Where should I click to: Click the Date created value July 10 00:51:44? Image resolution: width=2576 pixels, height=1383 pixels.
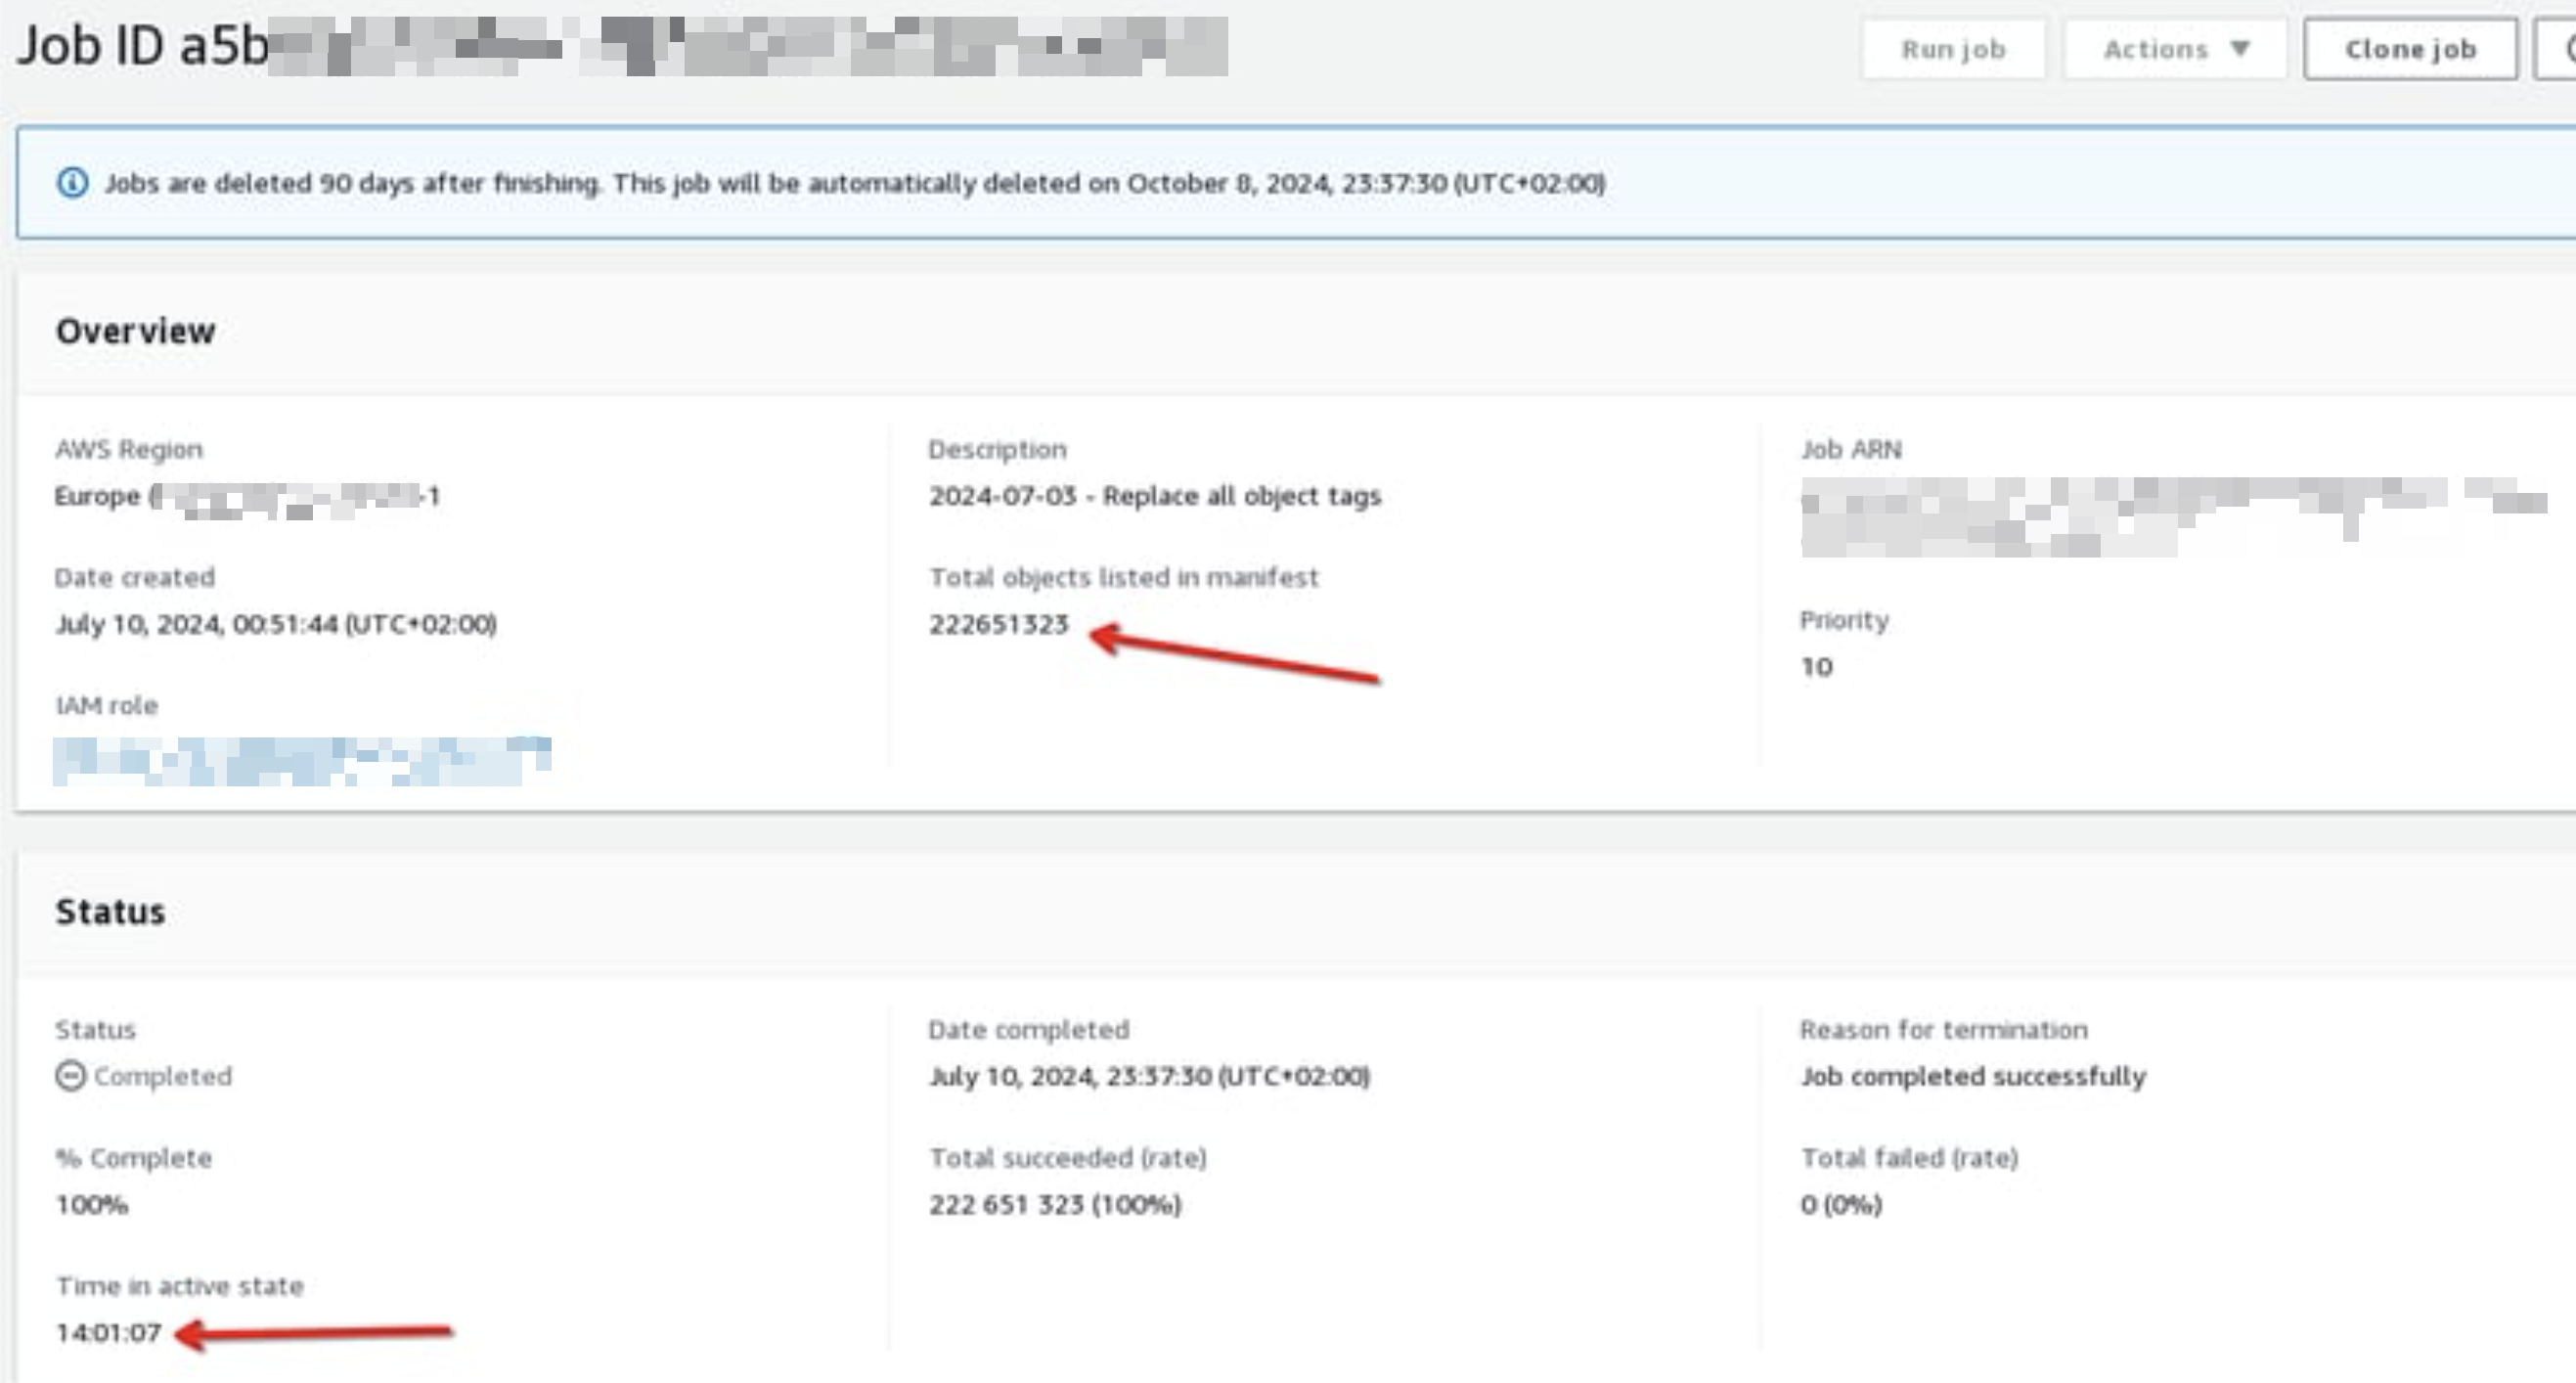pyautogui.click(x=275, y=624)
